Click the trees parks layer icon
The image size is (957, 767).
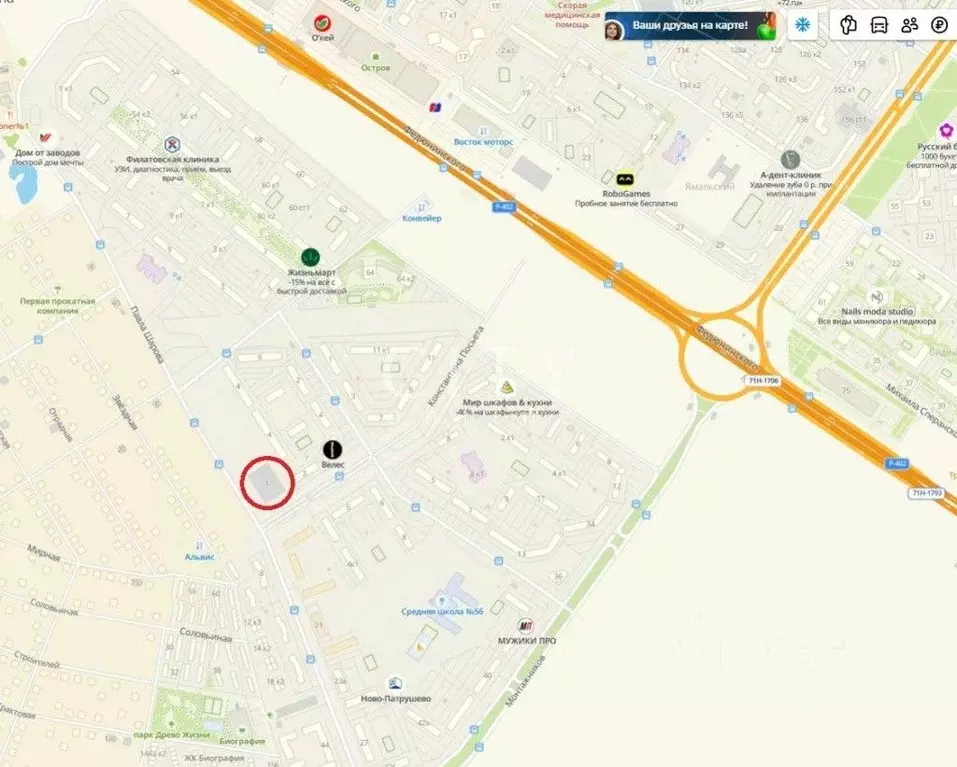(848, 25)
